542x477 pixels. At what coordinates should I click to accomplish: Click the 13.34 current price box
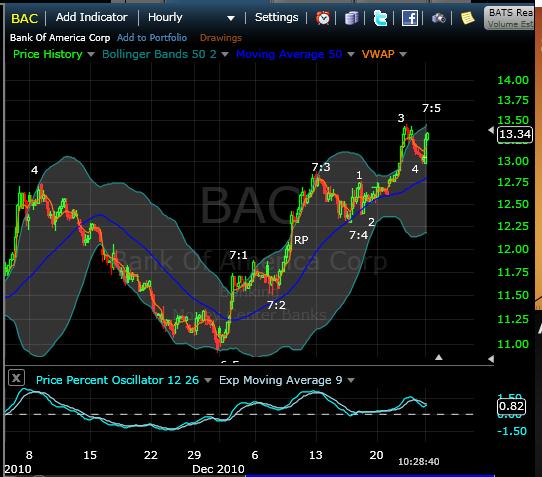pos(515,134)
